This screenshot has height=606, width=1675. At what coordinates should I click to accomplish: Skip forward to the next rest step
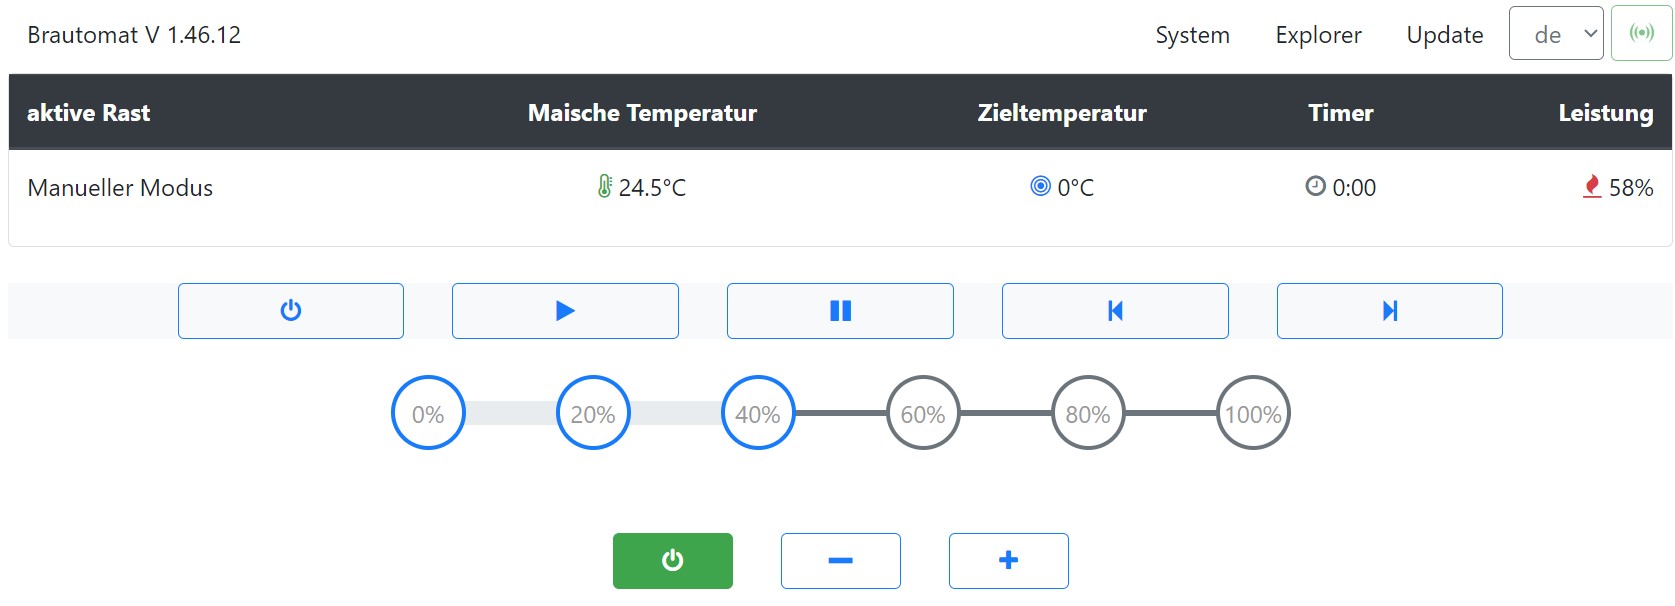[x=1389, y=311]
